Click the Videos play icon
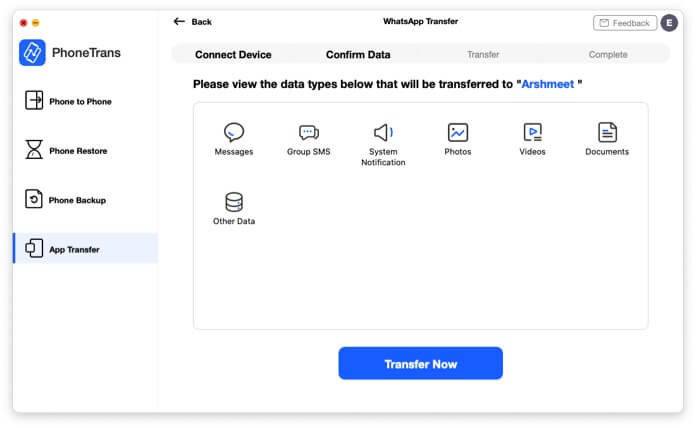This screenshot has width=696, height=428. pyautogui.click(x=532, y=132)
